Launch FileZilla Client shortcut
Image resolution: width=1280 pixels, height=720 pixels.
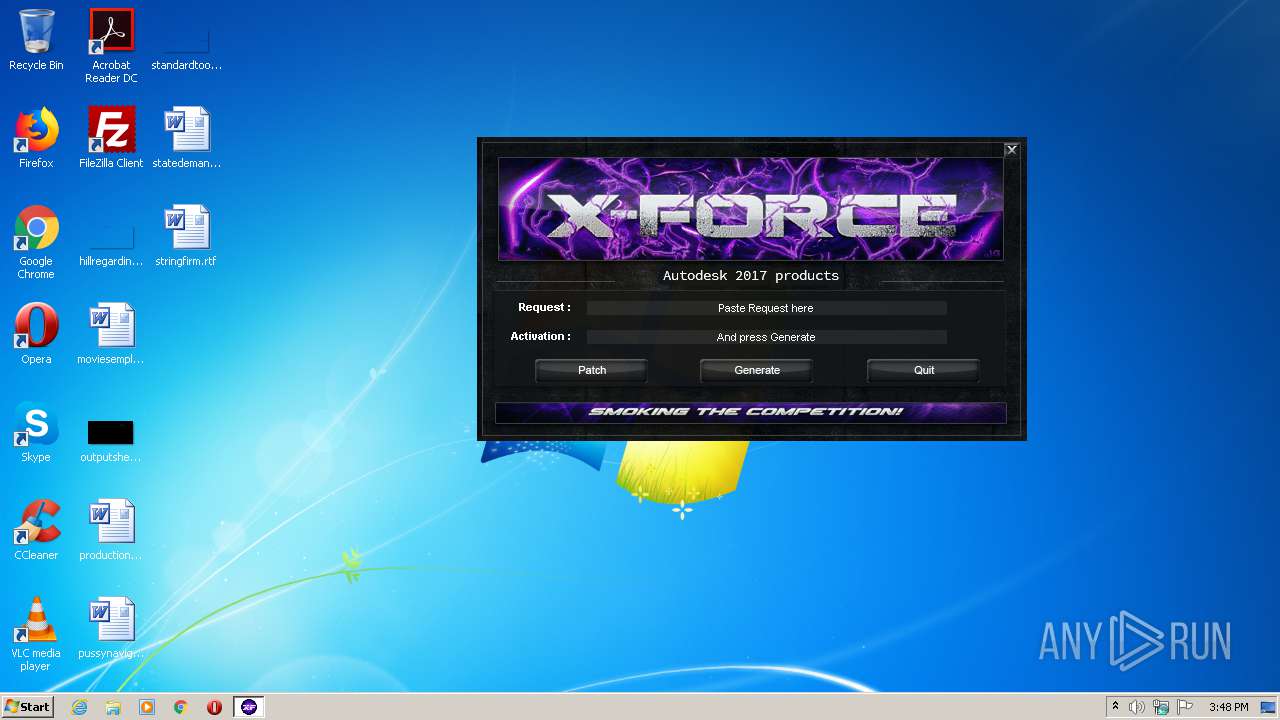pyautogui.click(x=111, y=139)
